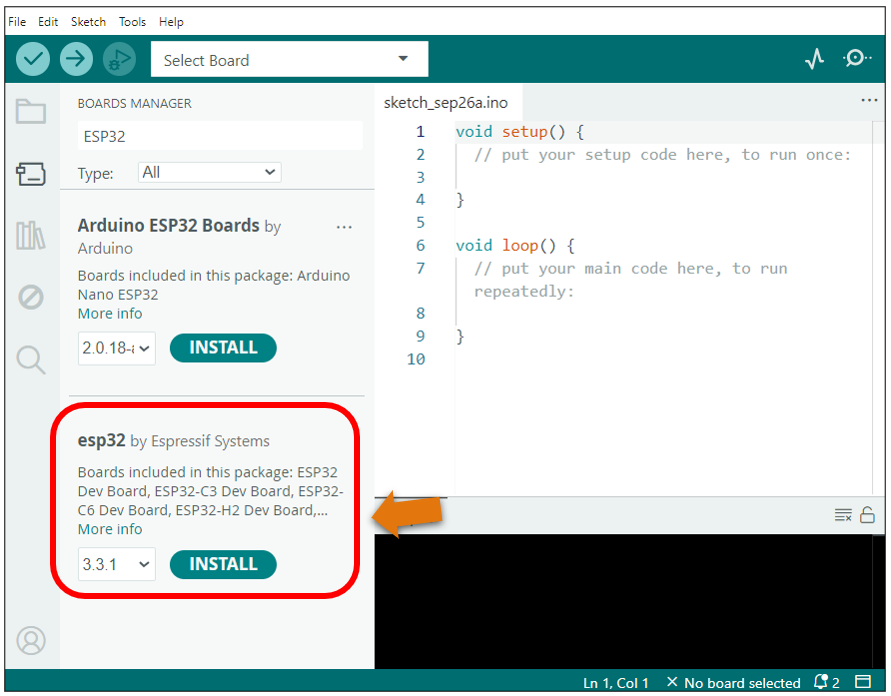Viewport: 891px width, 696px height.
Task: Click the void setup() code line
Action: [x=520, y=132]
